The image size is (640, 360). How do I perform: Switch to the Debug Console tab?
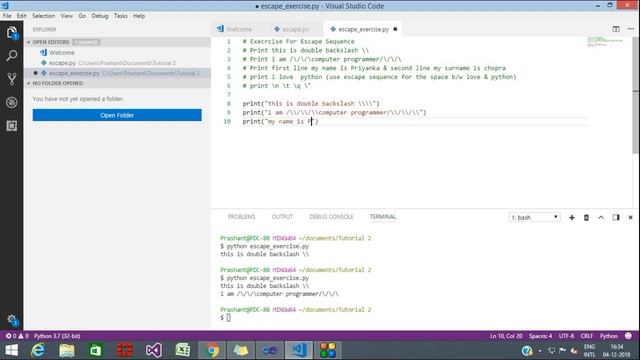tap(331, 217)
